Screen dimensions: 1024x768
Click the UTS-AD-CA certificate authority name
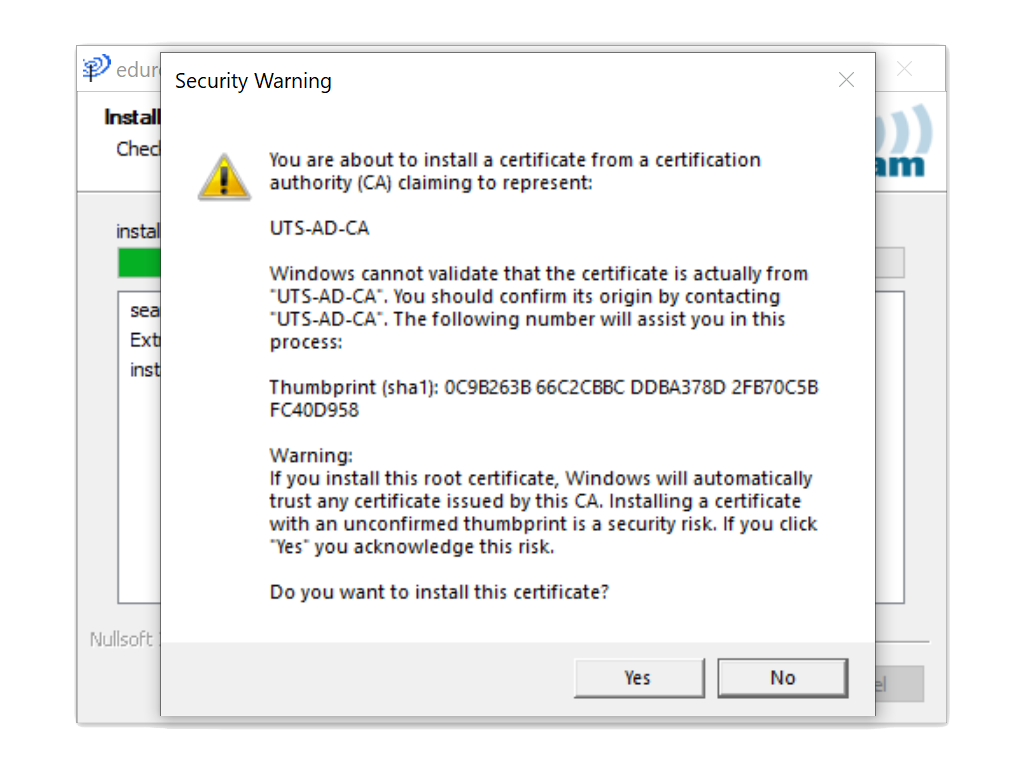pyautogui.click(x=319, y=228)
